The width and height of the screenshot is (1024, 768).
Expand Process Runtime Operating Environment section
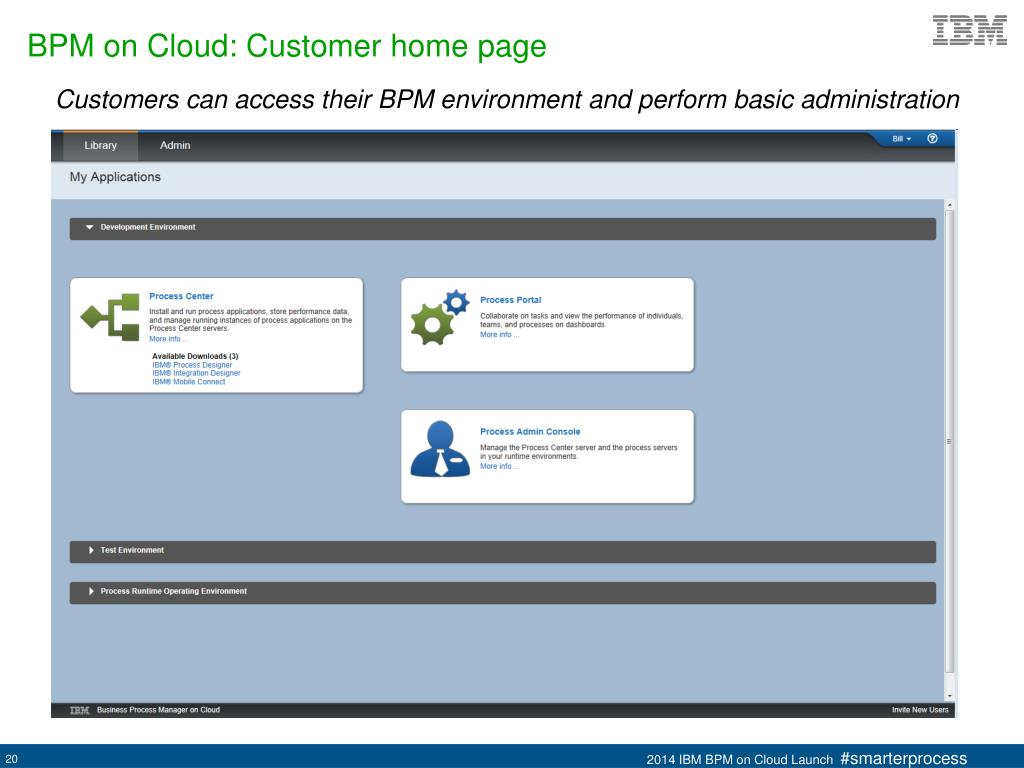[502, 592]
